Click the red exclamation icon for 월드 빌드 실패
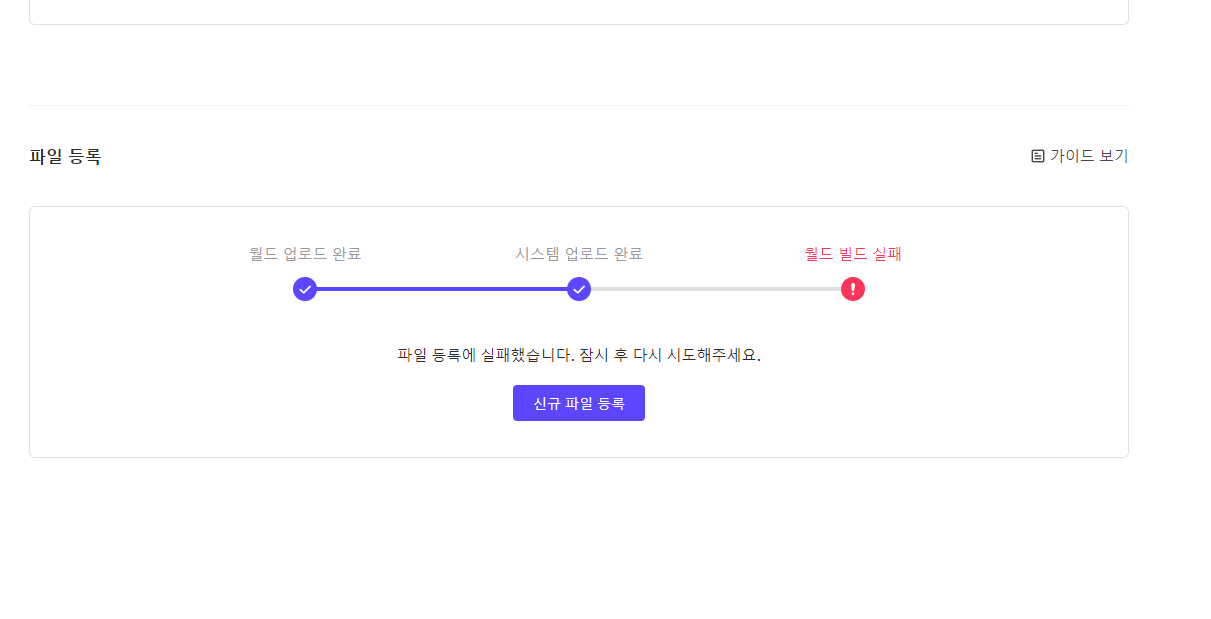This screenshot has width=1211, height=619. 852,289
